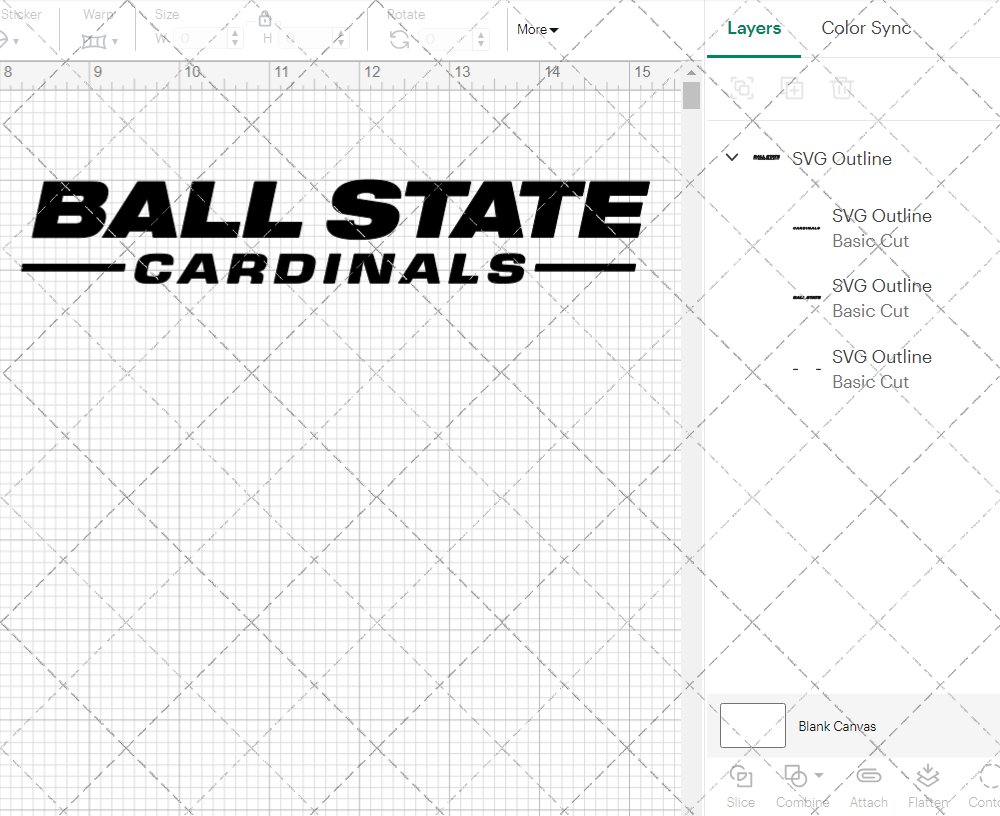Toggle open the Rotate reset icon
The height and width of the screenshot is (816, 1000).
(x=397, y=40)
